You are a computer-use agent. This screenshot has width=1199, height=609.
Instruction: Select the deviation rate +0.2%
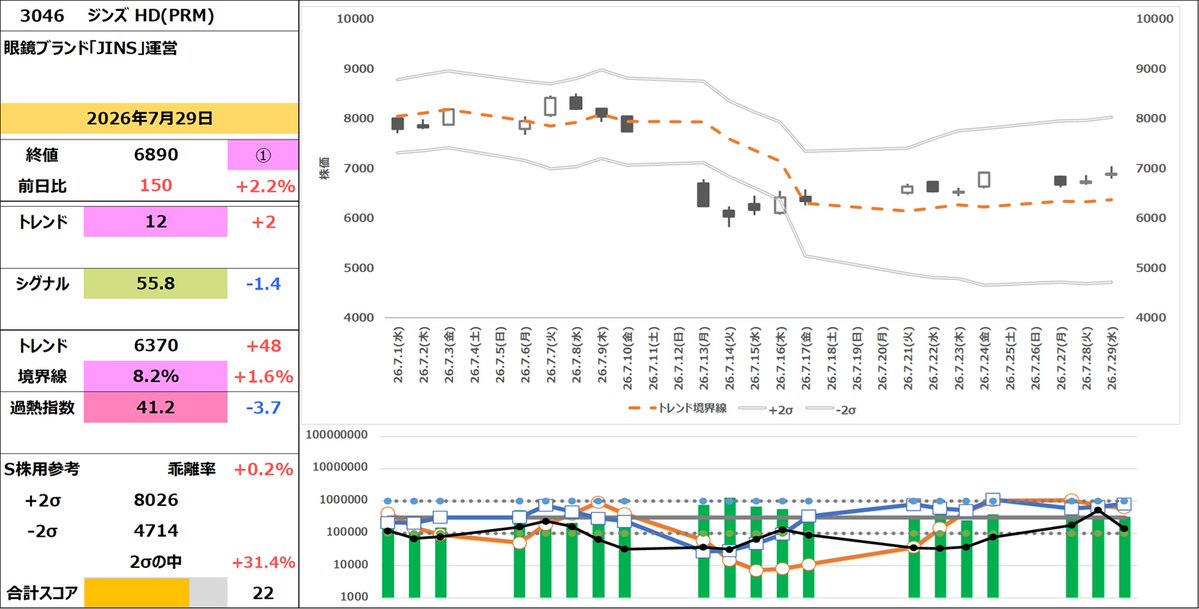(265, 469)
